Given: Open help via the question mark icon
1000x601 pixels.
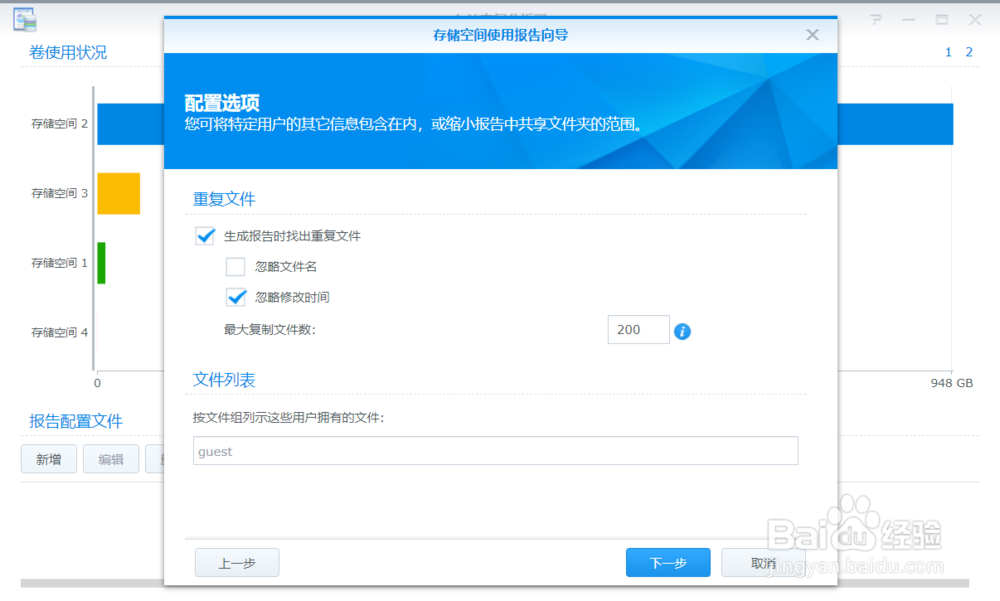Looking at the screenshot, I should point(875,18).
